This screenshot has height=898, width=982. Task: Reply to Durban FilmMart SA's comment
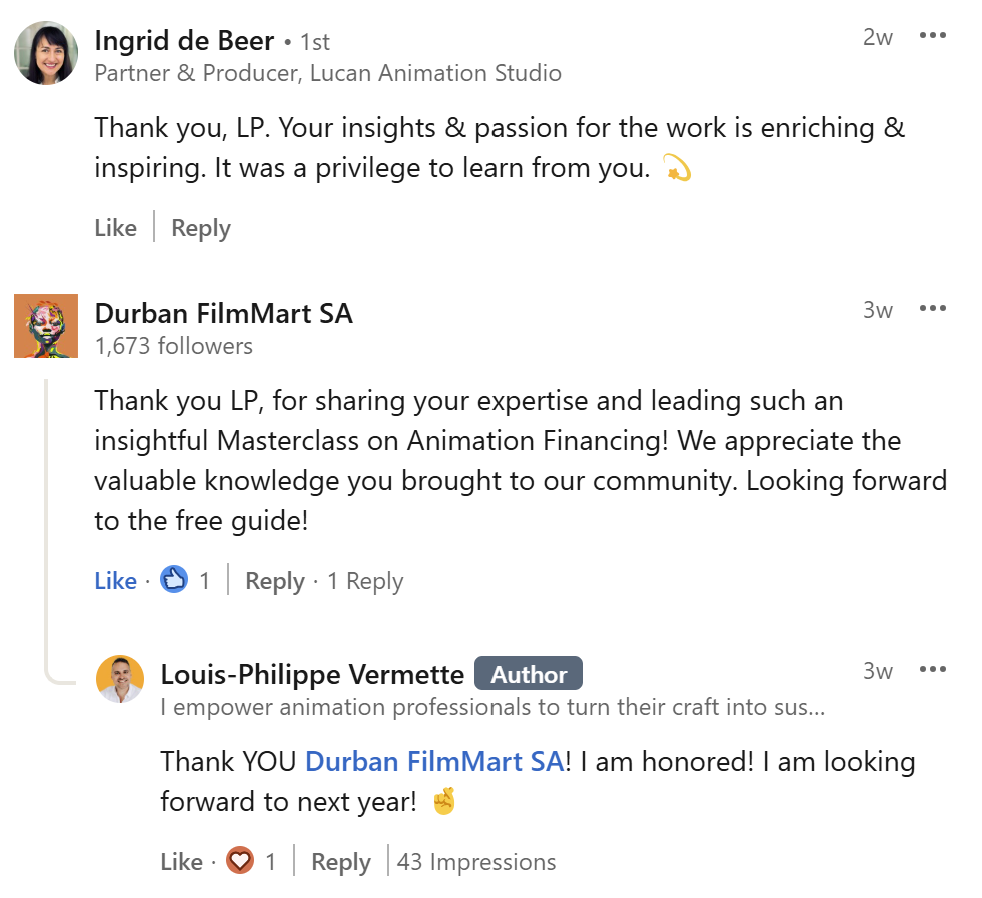274,581
